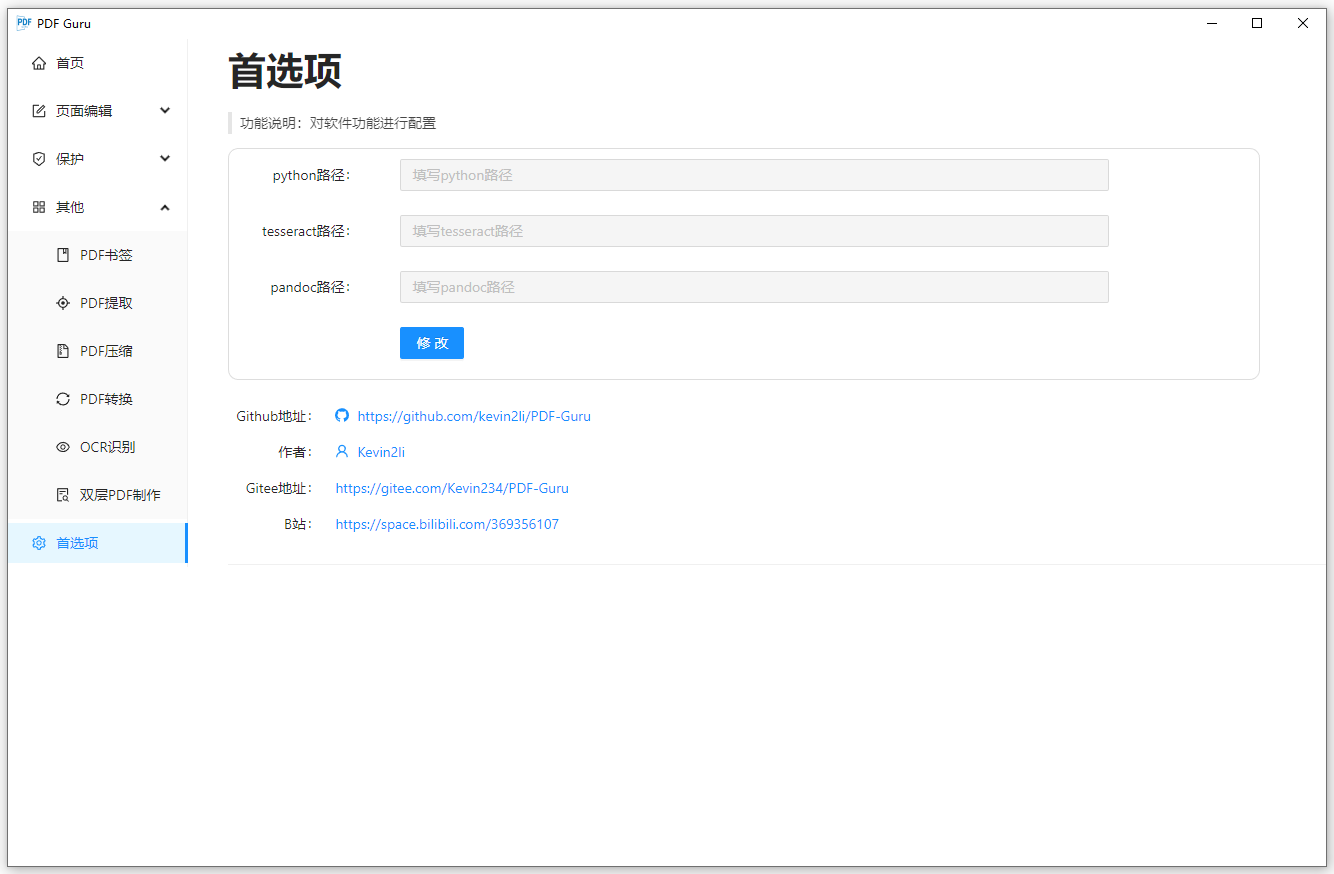Click the 其他 submenu label

click(70, 207)
